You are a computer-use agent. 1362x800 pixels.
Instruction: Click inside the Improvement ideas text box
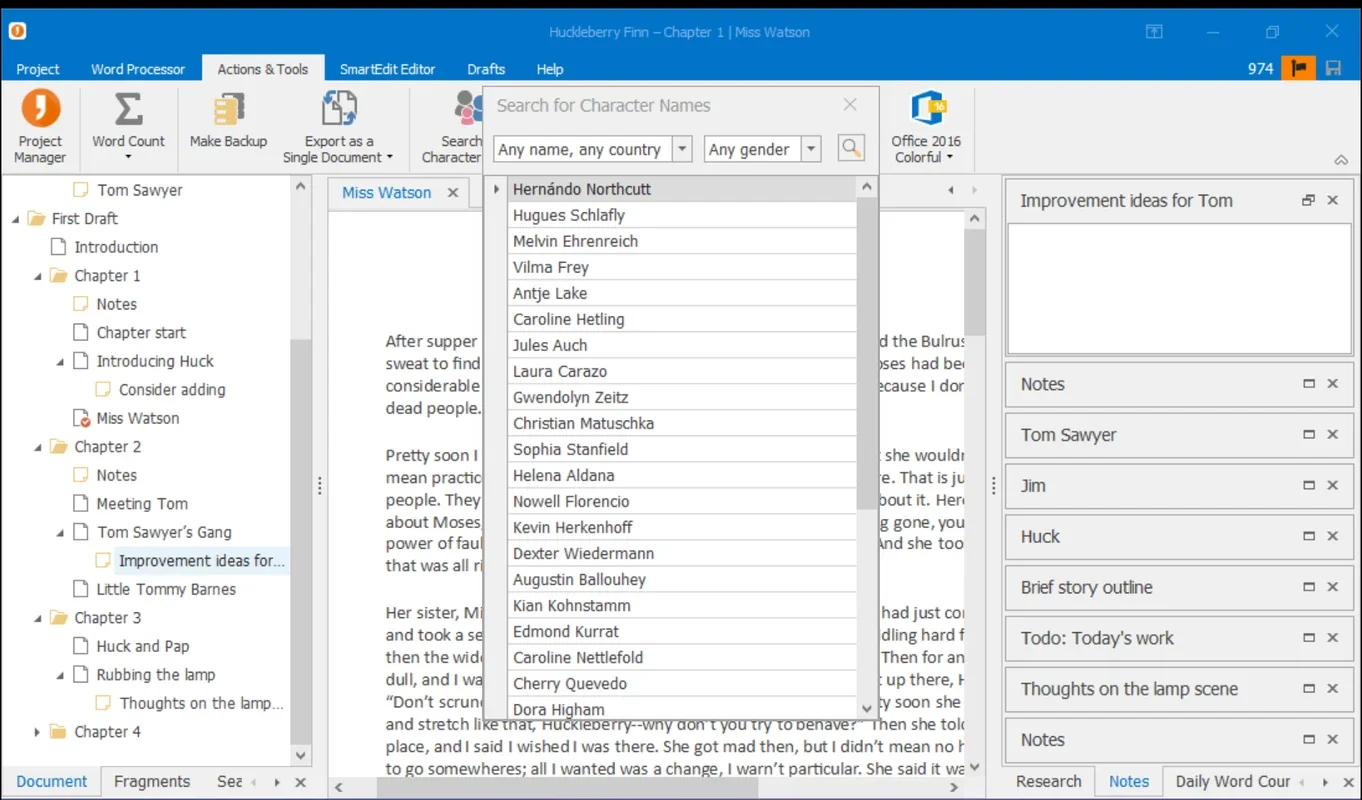point(1179,289)
